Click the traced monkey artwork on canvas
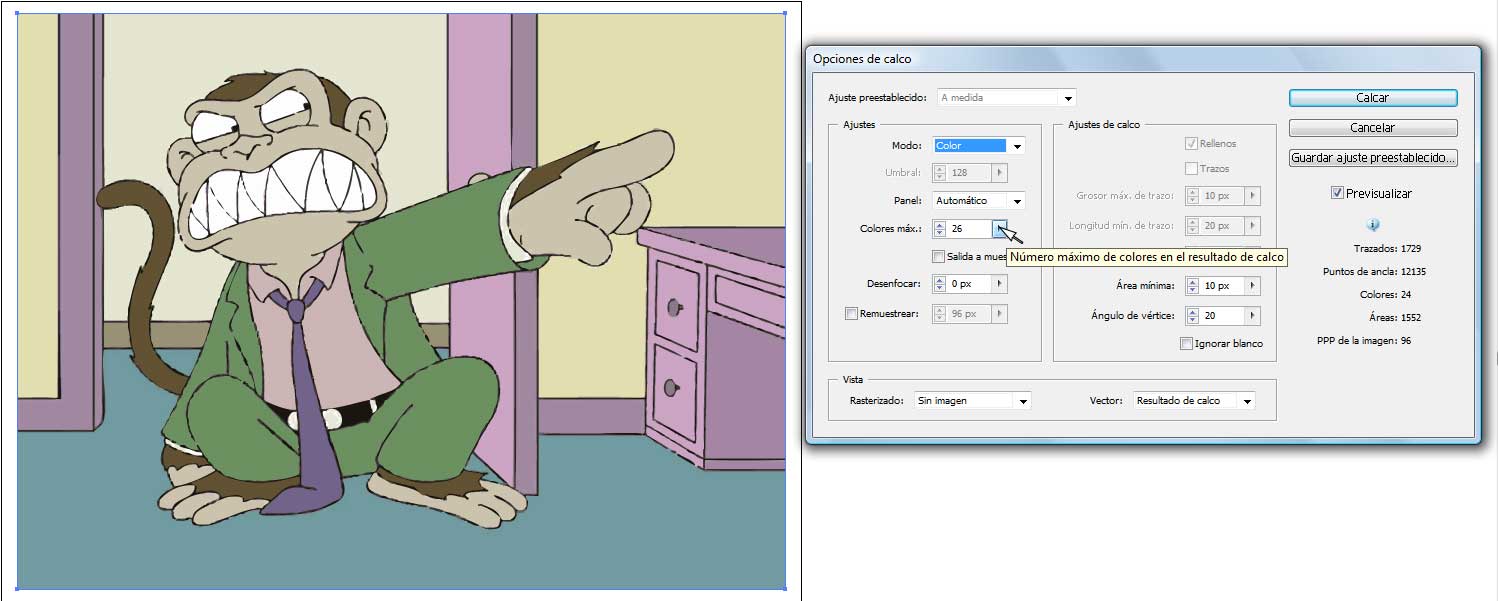Screen dimensions: 1498x601 400,300
